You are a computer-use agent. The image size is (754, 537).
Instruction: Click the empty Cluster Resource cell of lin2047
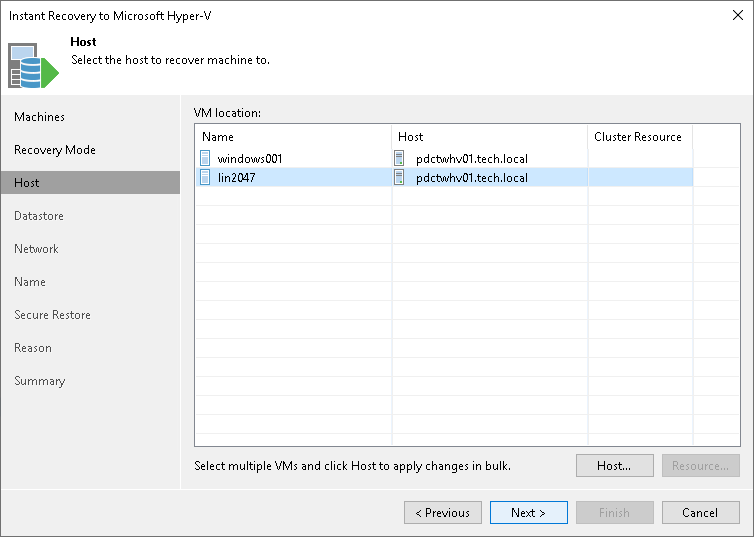[641, 177]
